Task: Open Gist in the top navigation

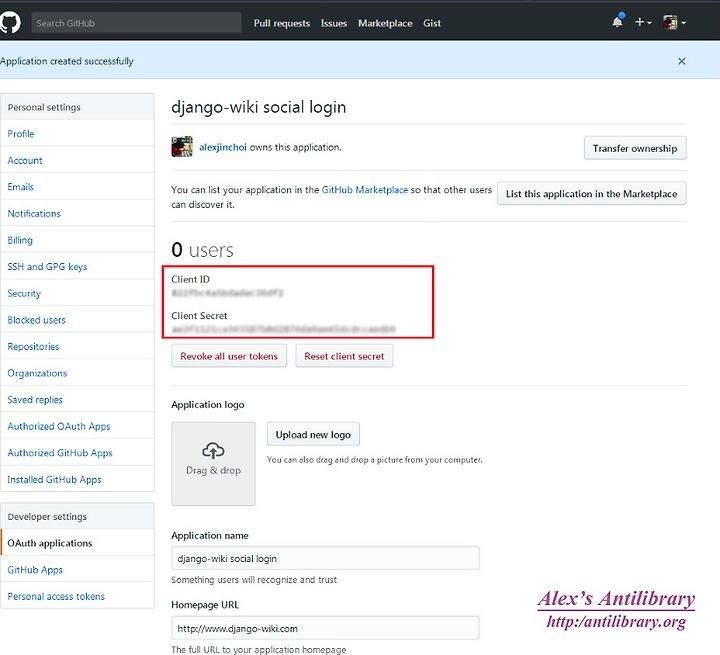Action: click(x=432, y=23)
